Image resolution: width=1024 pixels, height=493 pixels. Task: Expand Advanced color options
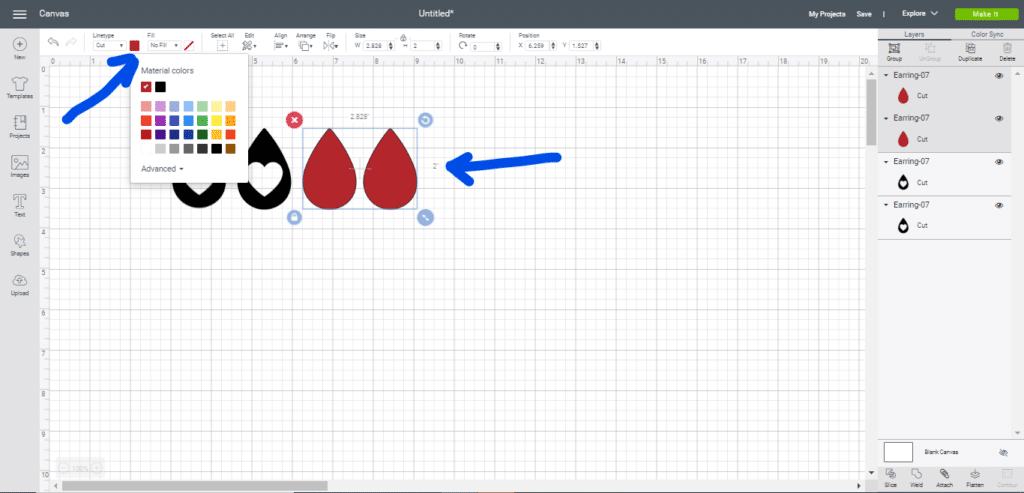162,168
